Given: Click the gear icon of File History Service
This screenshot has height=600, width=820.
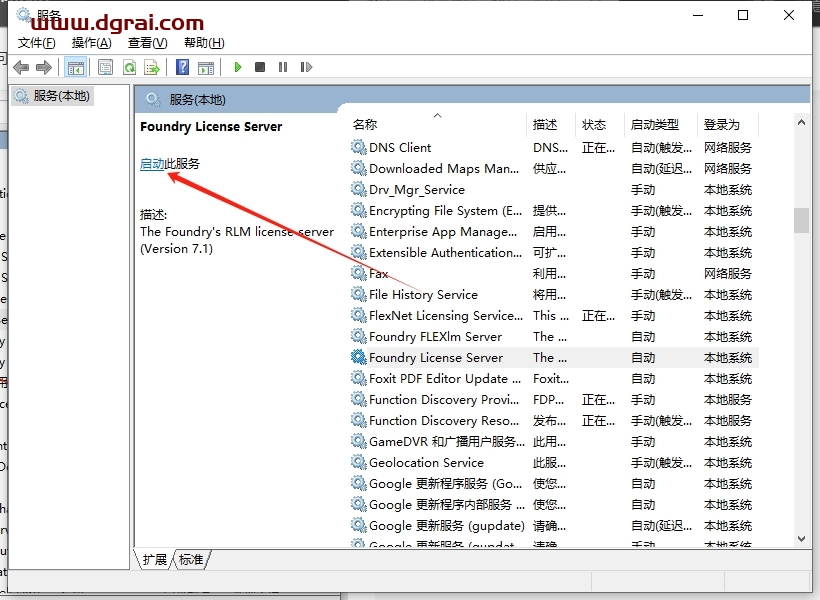Looking at the screenshot, I should tap(358, 294).
